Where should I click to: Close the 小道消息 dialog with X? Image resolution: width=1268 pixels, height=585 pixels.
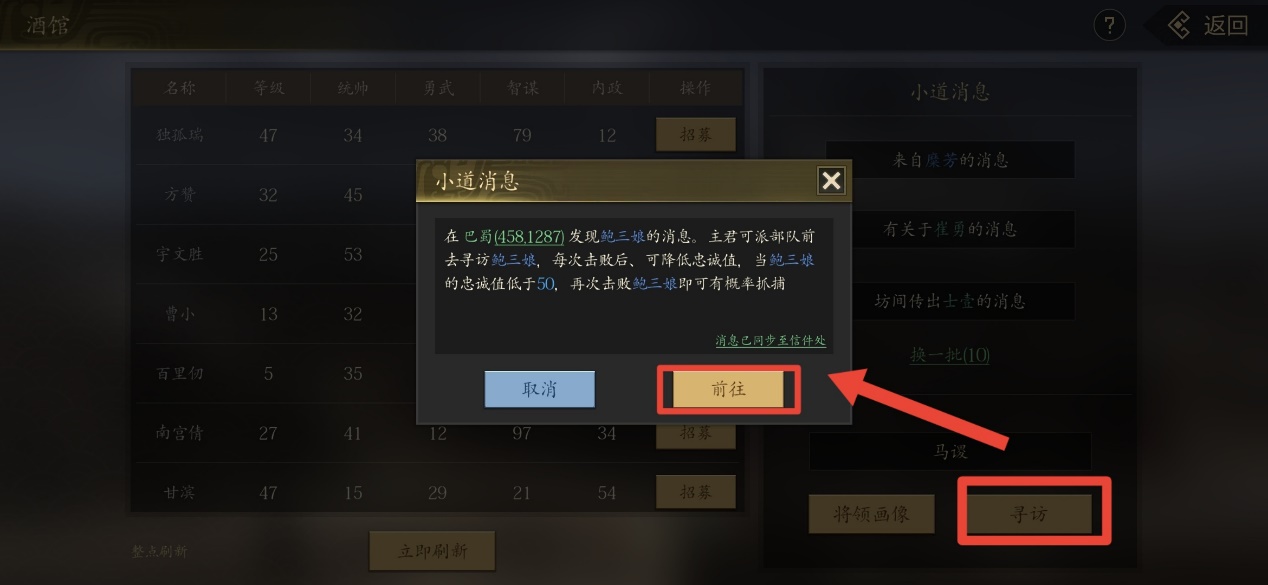pyautogui.click(x=831, y=180)
